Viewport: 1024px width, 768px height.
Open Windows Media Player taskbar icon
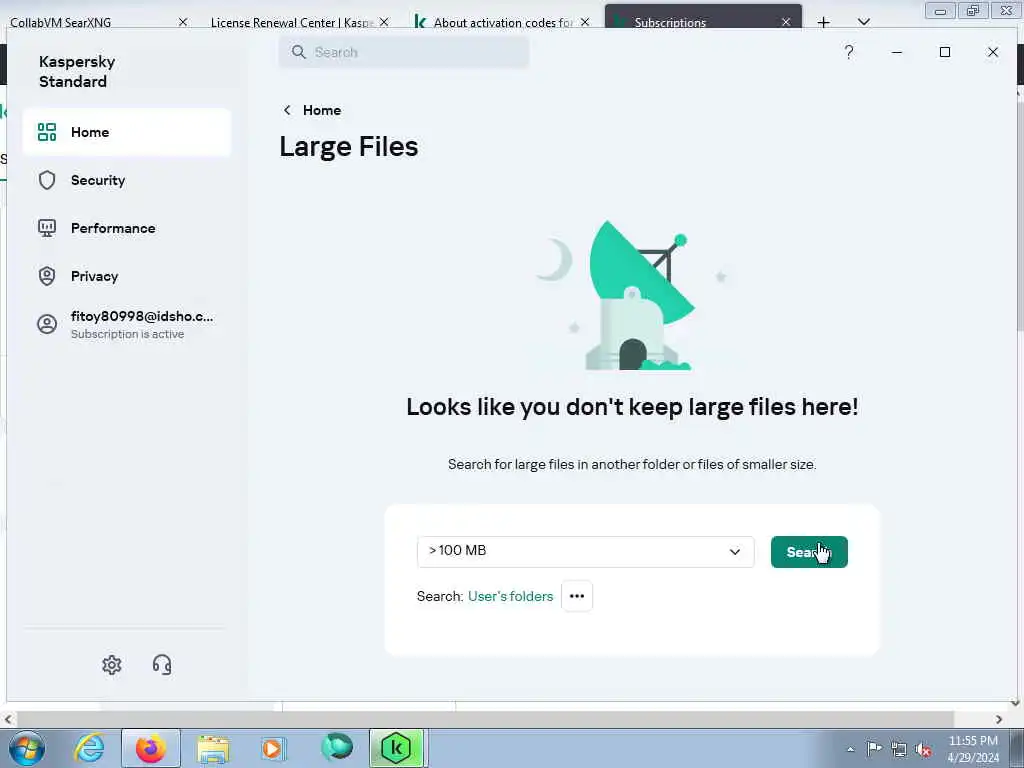(x=272, y=748)
